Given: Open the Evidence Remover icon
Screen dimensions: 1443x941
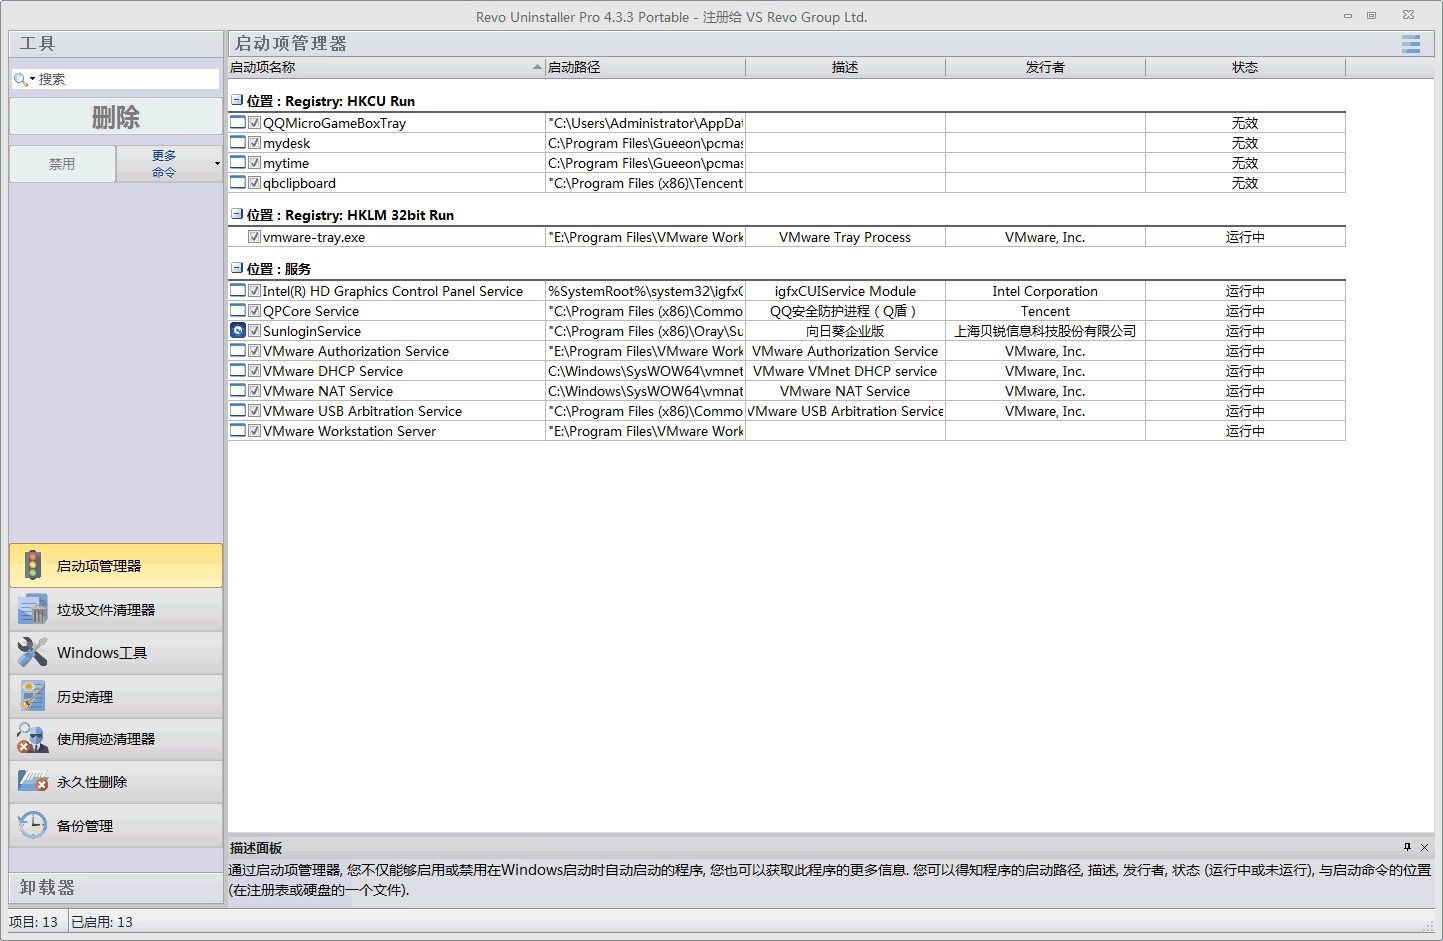Looking at the screenshot, I should click(33, 739).
